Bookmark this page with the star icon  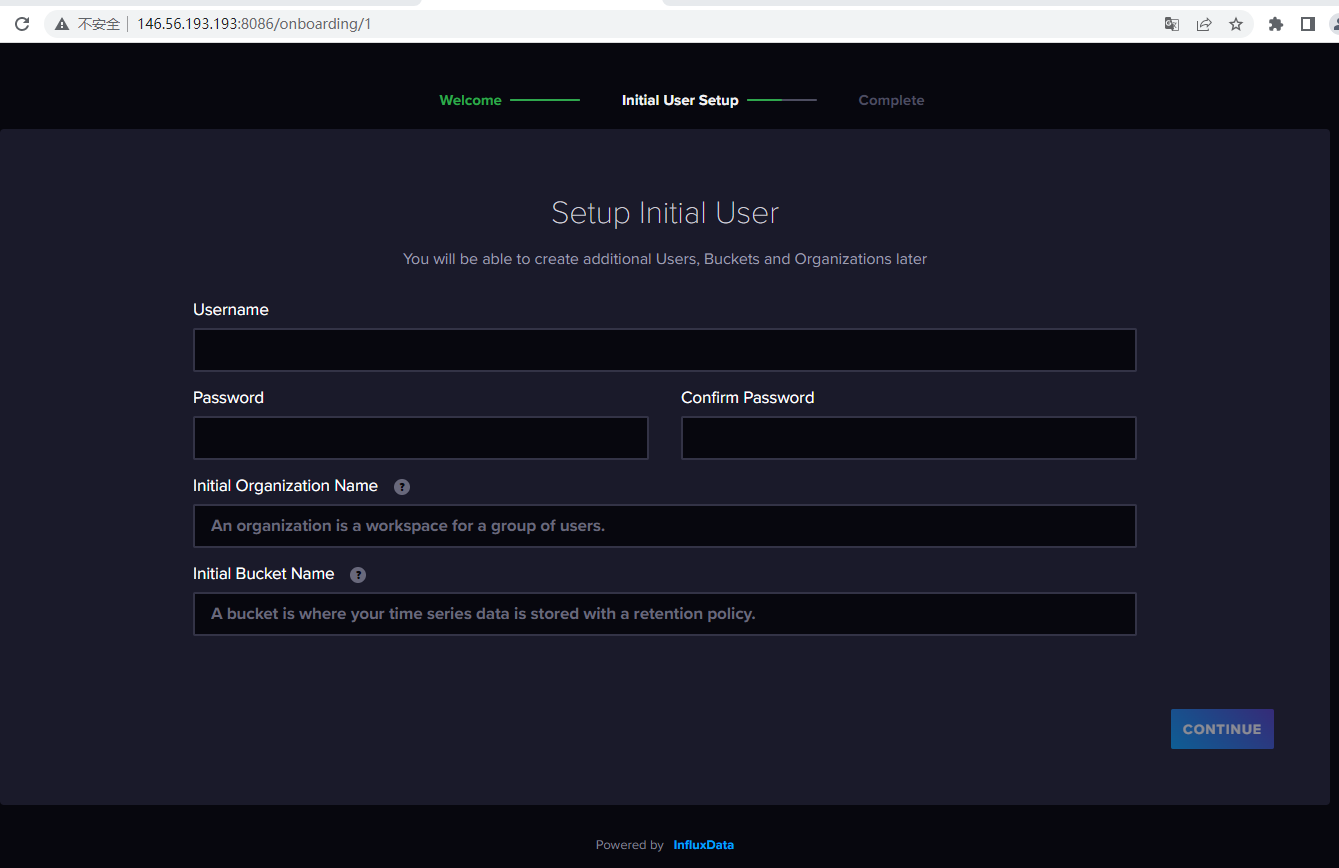(1236, 24)
